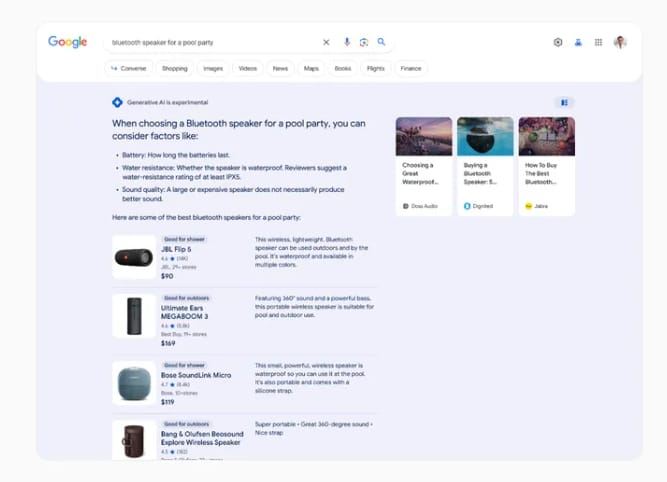Click the Generative AI diamond icon
667x482 pixels.
(x=117, y=102)
